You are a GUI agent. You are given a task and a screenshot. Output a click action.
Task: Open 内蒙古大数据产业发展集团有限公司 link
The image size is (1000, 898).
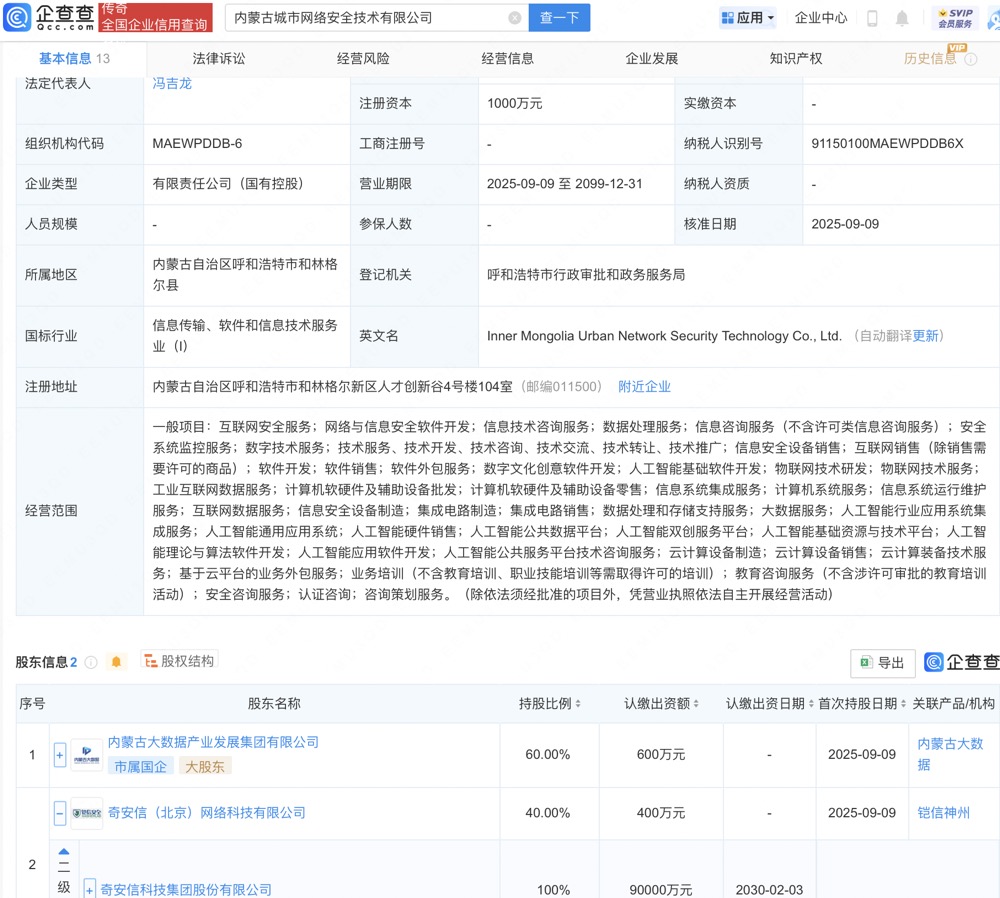click(213, 742)
